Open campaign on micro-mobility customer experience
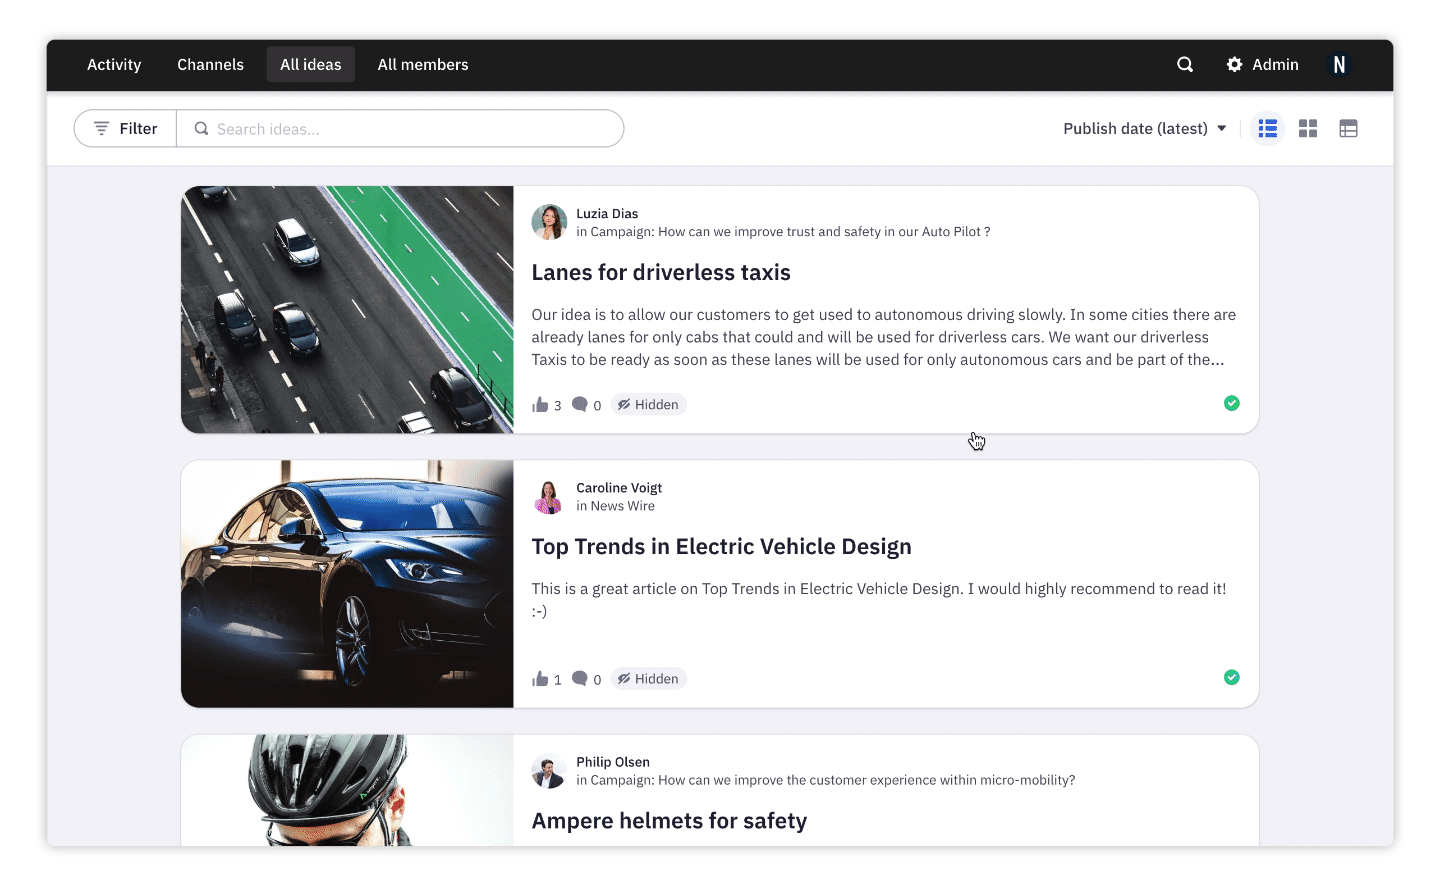1440x886 pixels. tap(833, 780)
